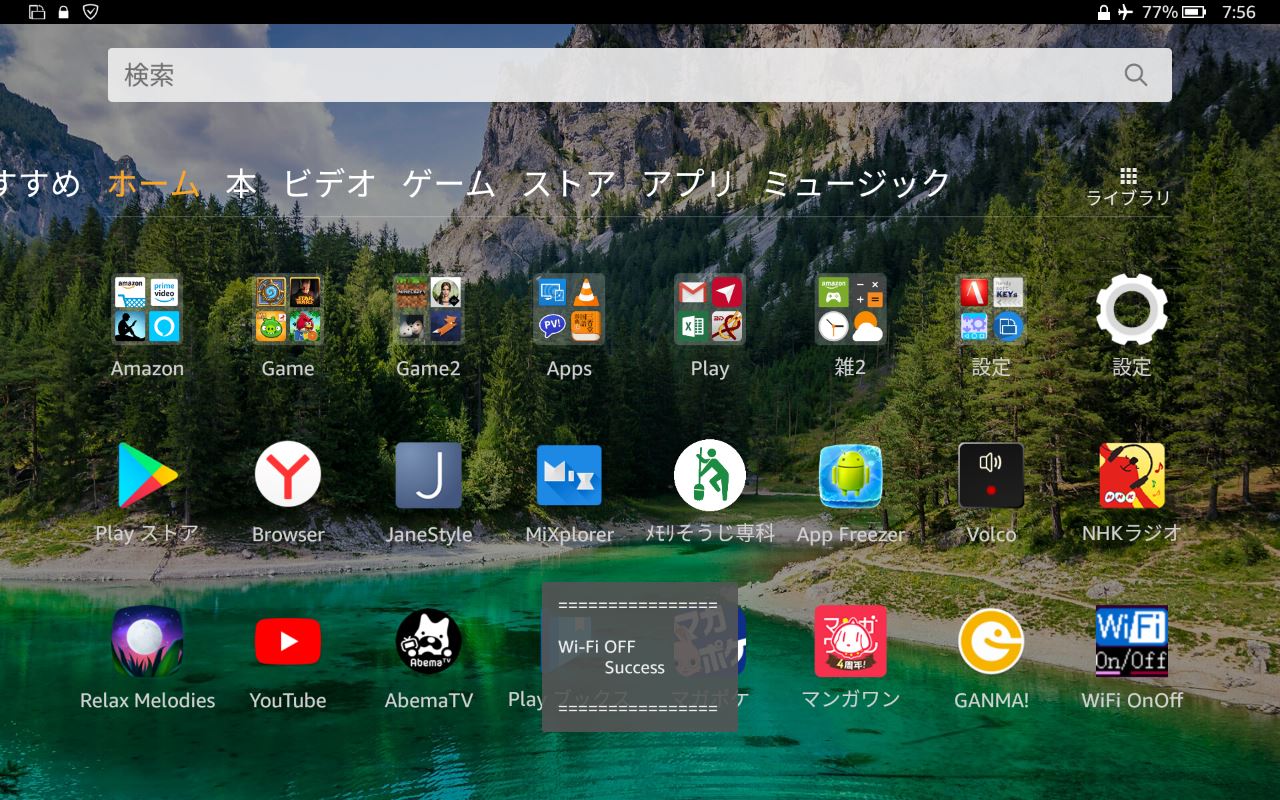Tap the search magnifier icon

1136,75
